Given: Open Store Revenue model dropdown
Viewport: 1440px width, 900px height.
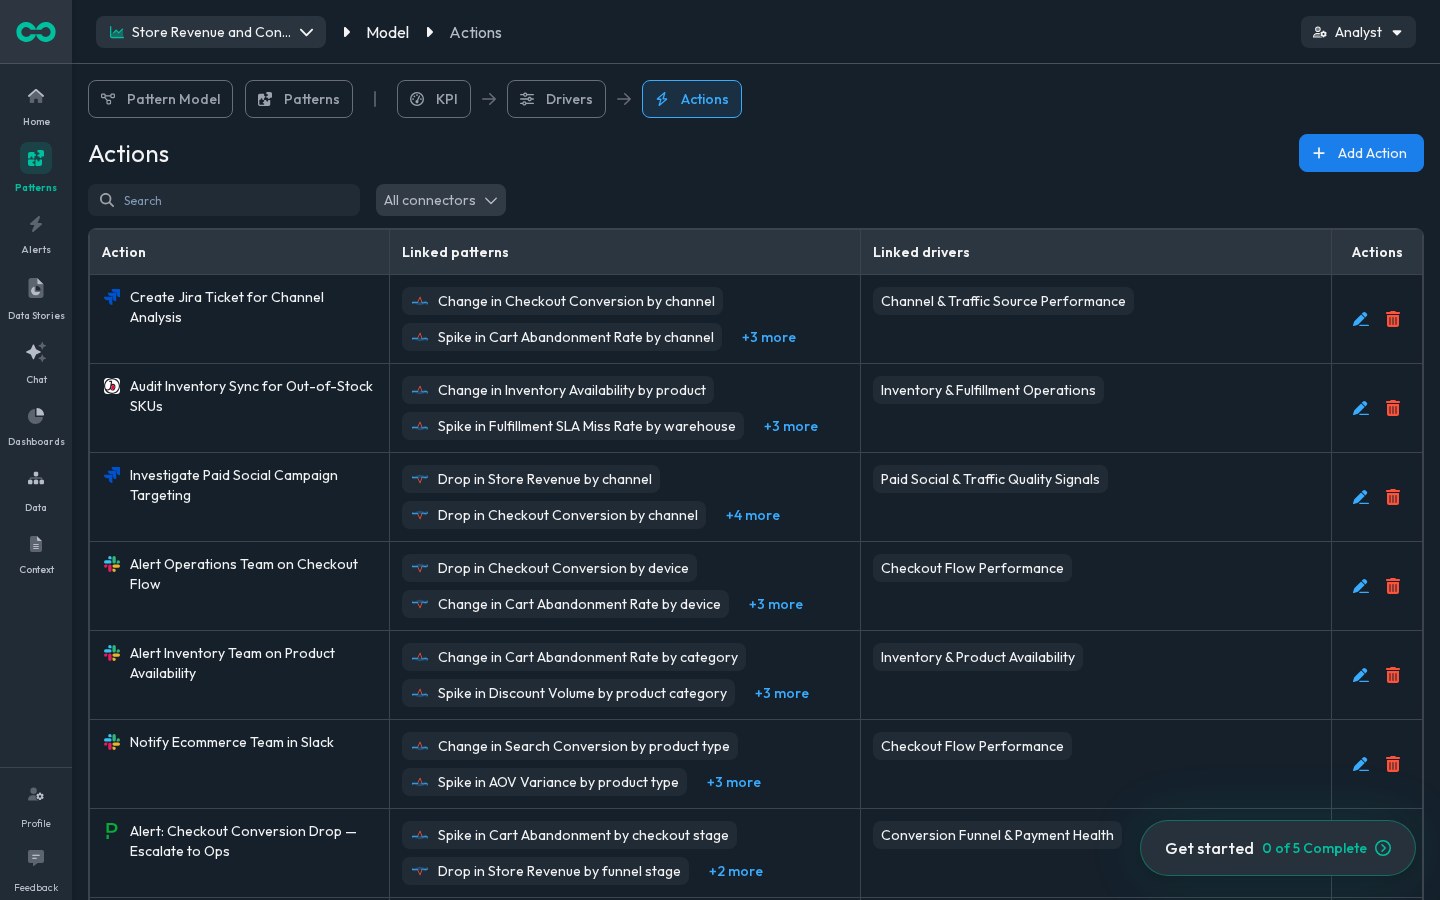Looking at the screenshot, I should (211, 32).
